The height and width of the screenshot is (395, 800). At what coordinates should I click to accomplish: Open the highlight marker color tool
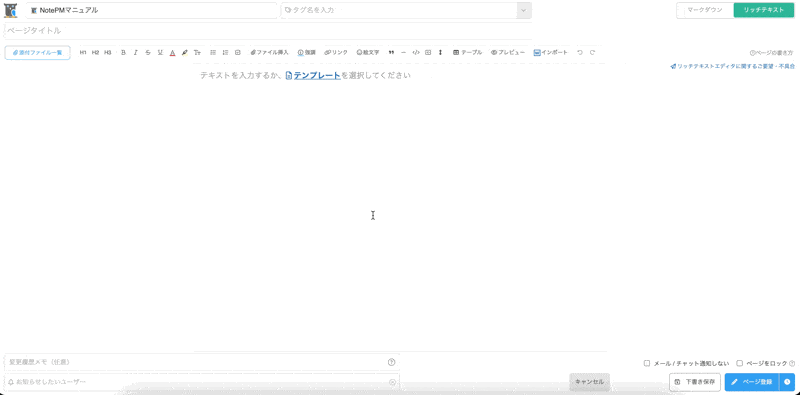185,53
